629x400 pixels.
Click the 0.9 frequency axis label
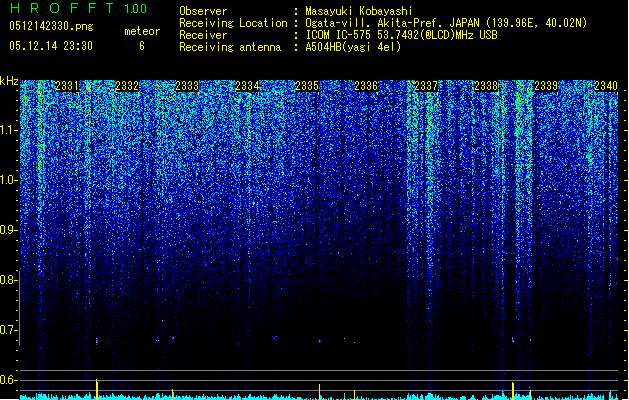(x=8, y=230)
